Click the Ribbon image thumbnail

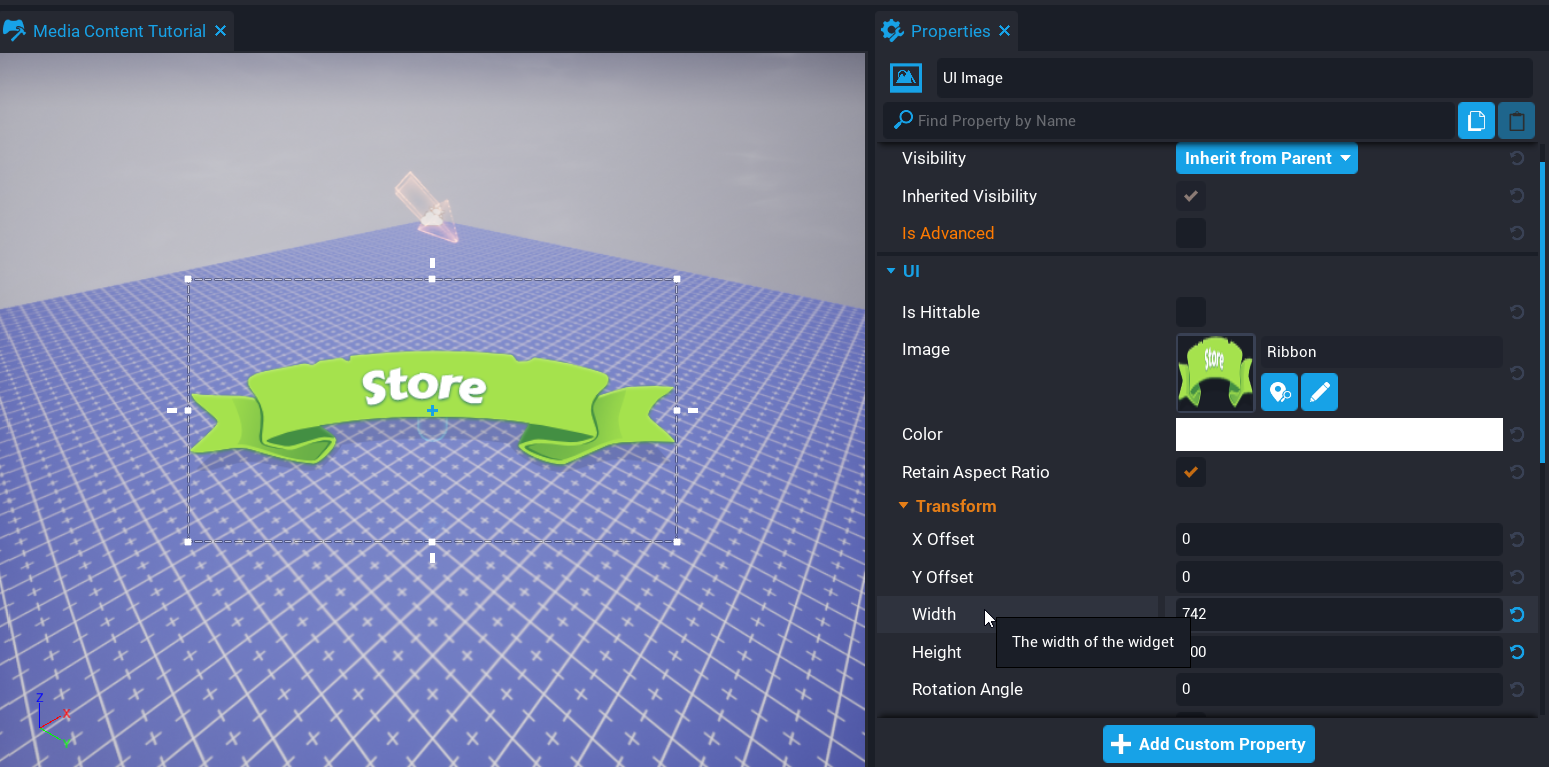click(1215, 373)
